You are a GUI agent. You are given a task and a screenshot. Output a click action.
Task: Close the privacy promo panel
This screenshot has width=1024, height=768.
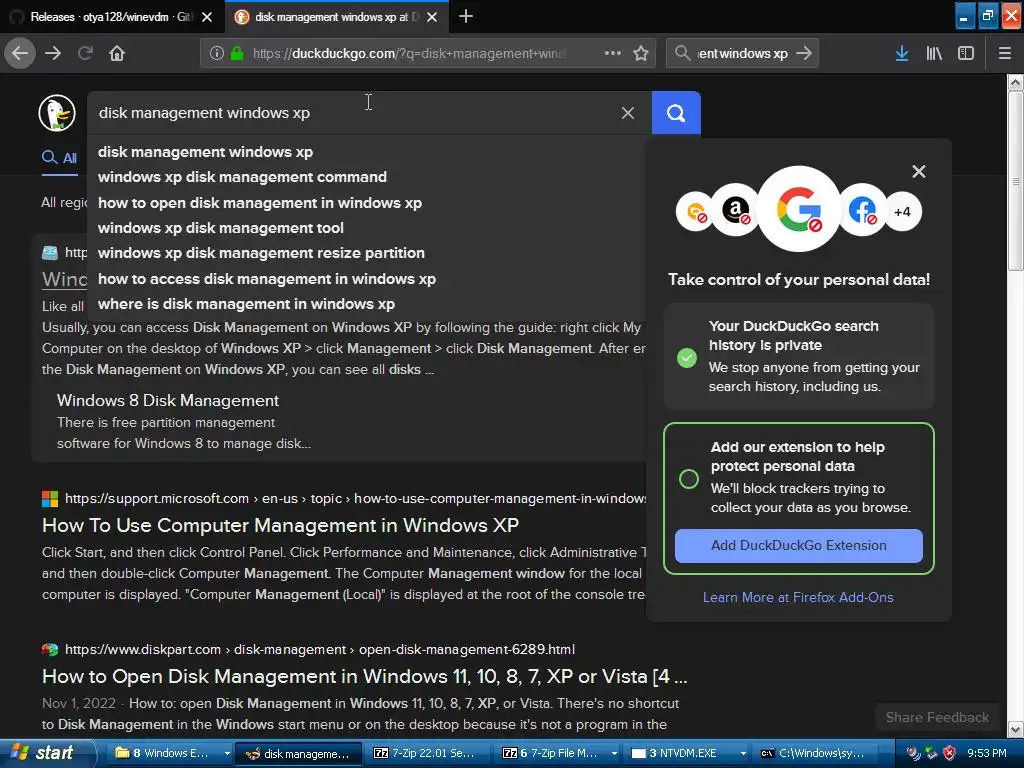[x=918, y=171]
